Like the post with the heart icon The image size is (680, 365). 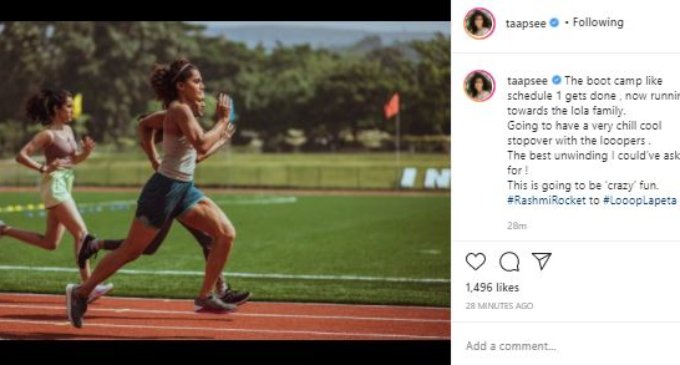tap(475, 261)
